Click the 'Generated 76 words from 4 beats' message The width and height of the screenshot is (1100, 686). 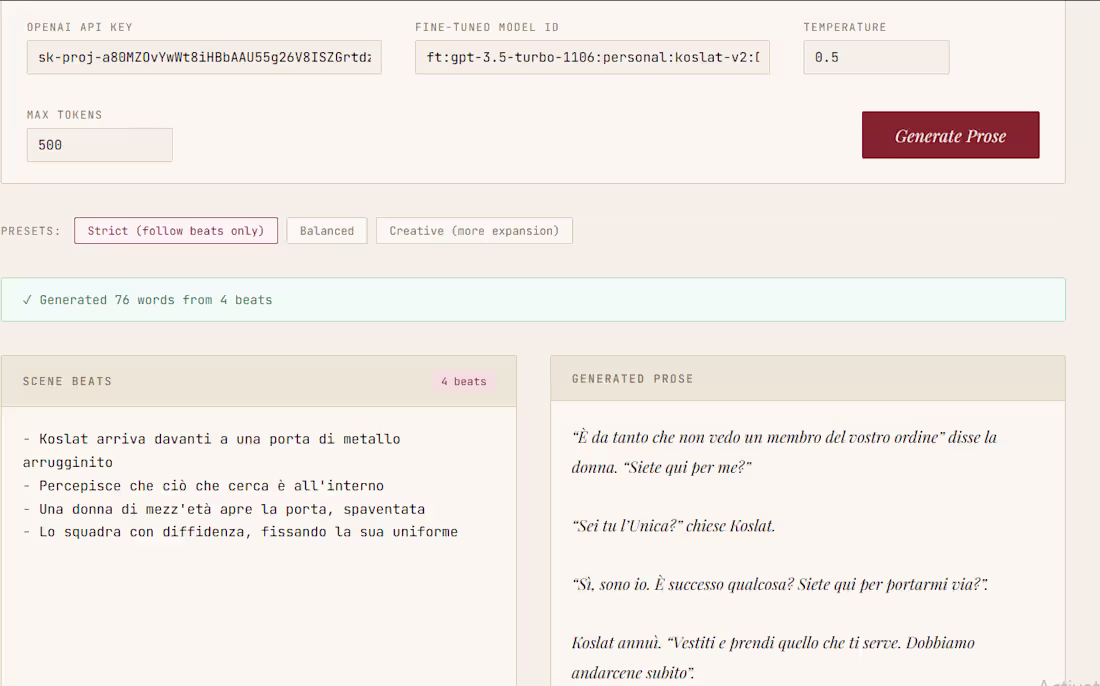point(156,300)
